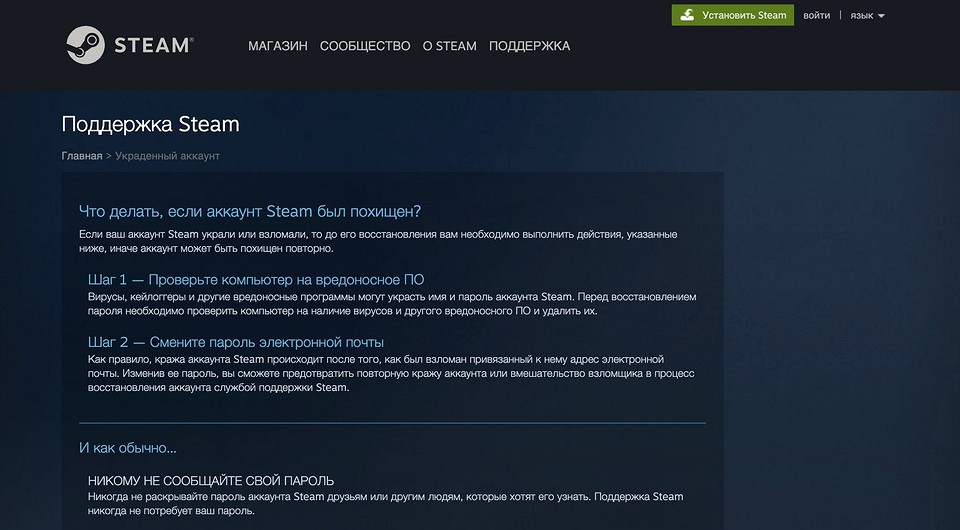Click Шаг 1 — Проверьте компьютер heading

[x=256, y=280]
